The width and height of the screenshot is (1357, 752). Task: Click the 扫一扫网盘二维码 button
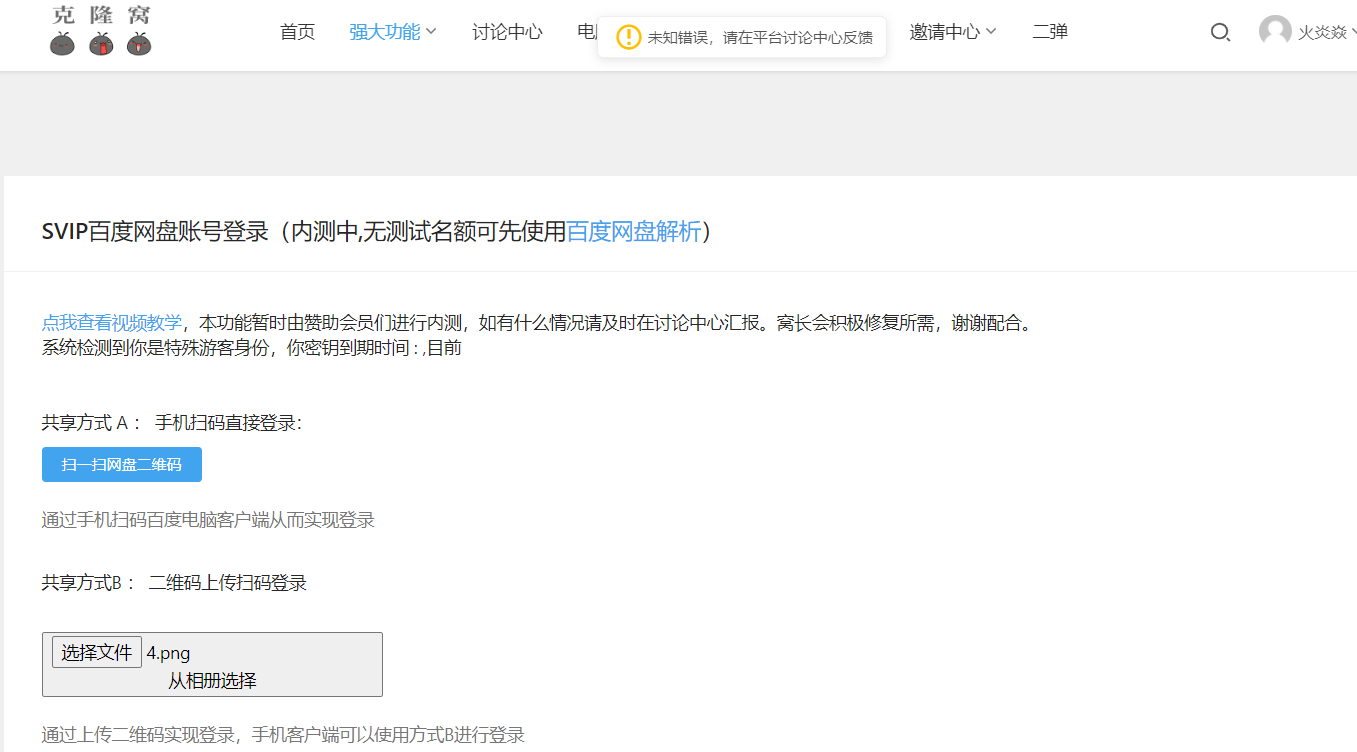click(122, 465)
